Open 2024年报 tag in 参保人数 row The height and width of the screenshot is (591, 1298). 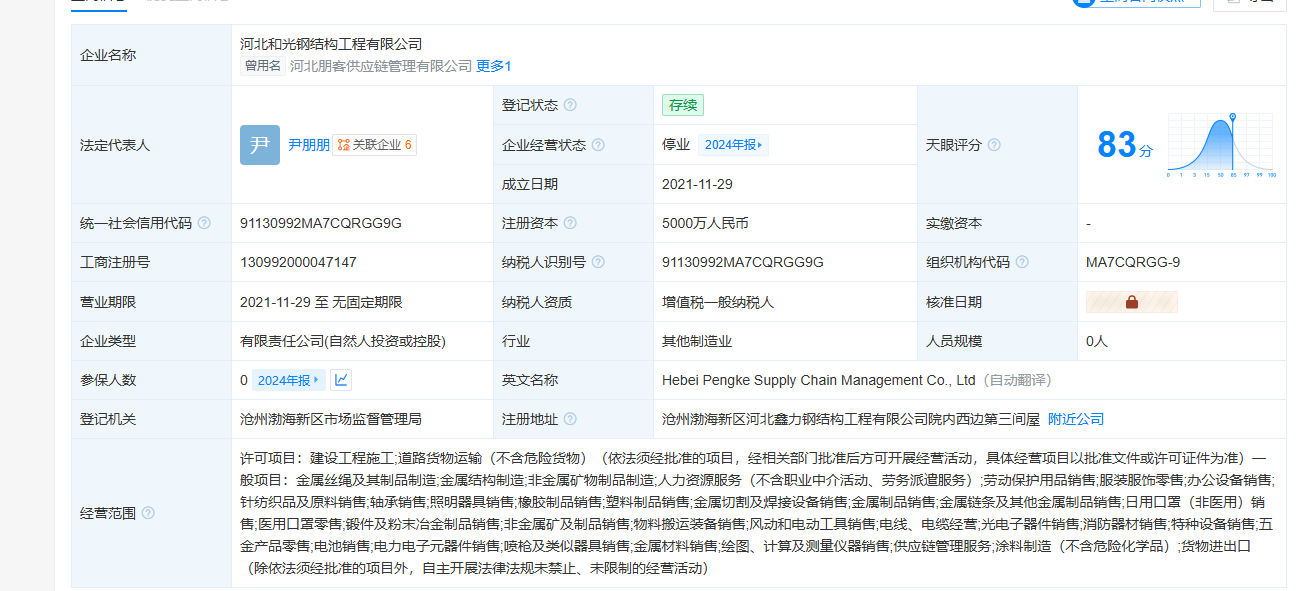[x=289, y=380]
